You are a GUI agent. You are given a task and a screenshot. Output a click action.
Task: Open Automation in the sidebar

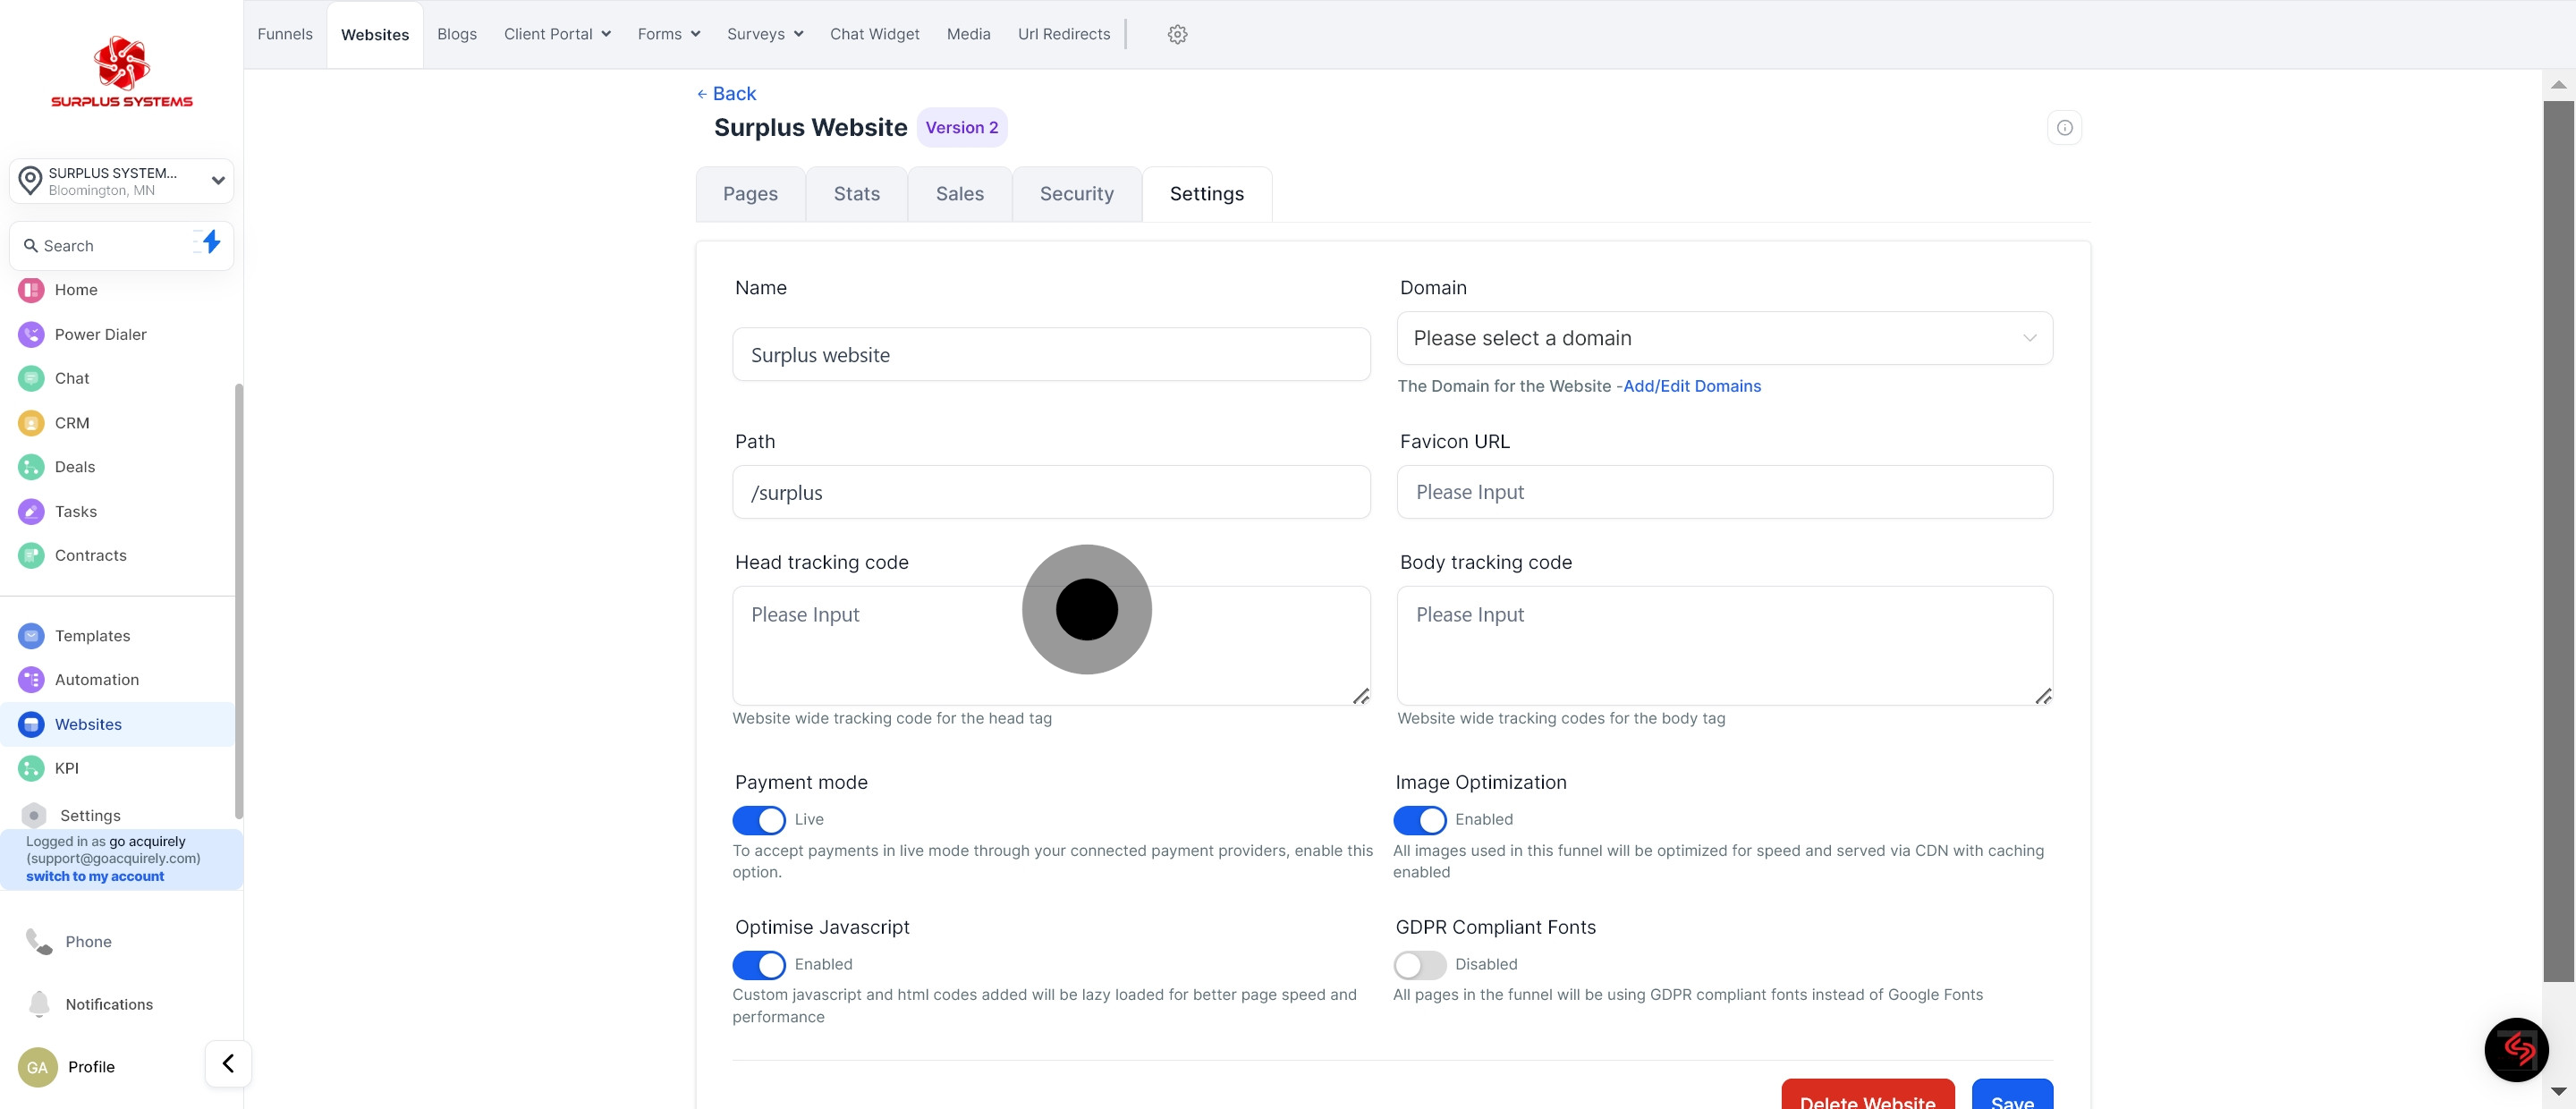(96, 680)
